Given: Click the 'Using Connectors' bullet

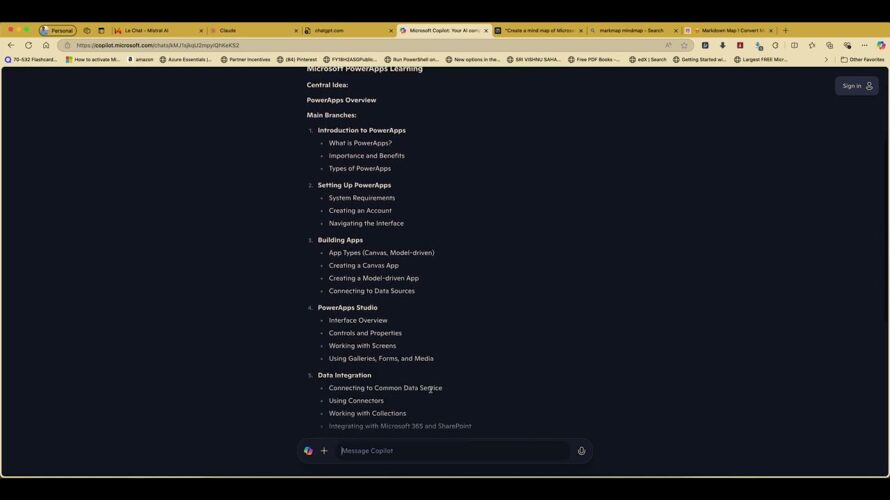Looking at the screenshot, I should pos(356,401).
